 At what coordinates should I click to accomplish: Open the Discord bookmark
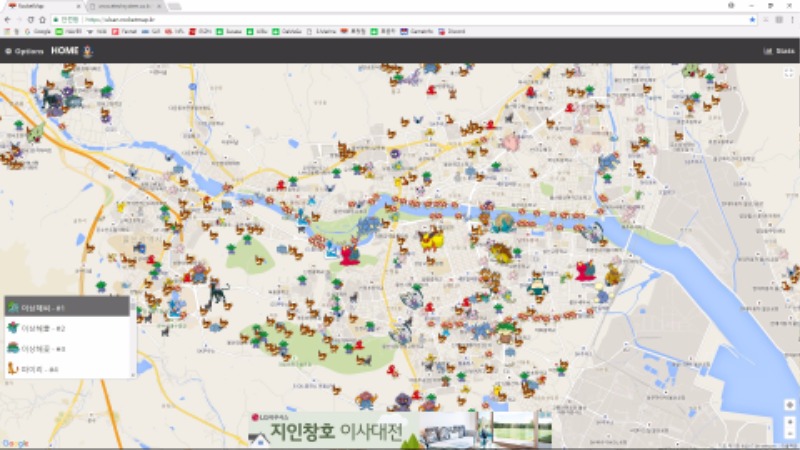(452, 32)
